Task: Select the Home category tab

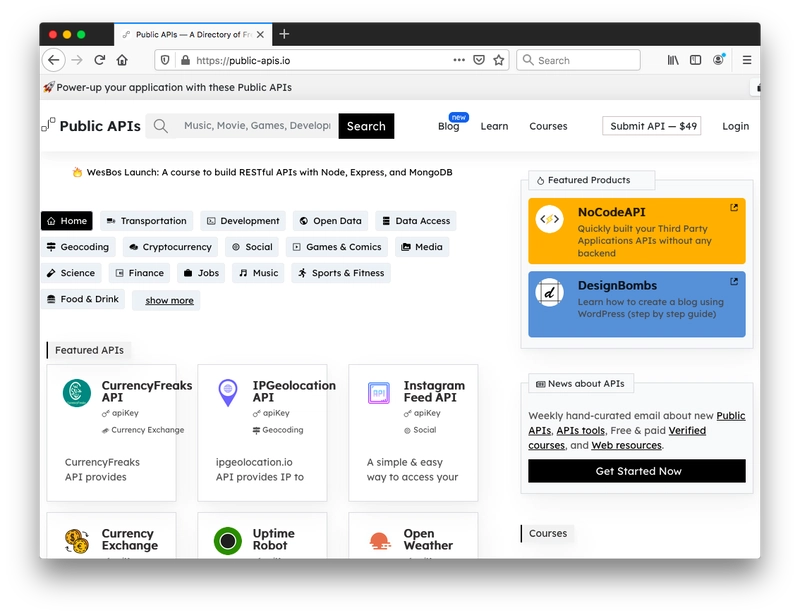Action: point(67,221)
